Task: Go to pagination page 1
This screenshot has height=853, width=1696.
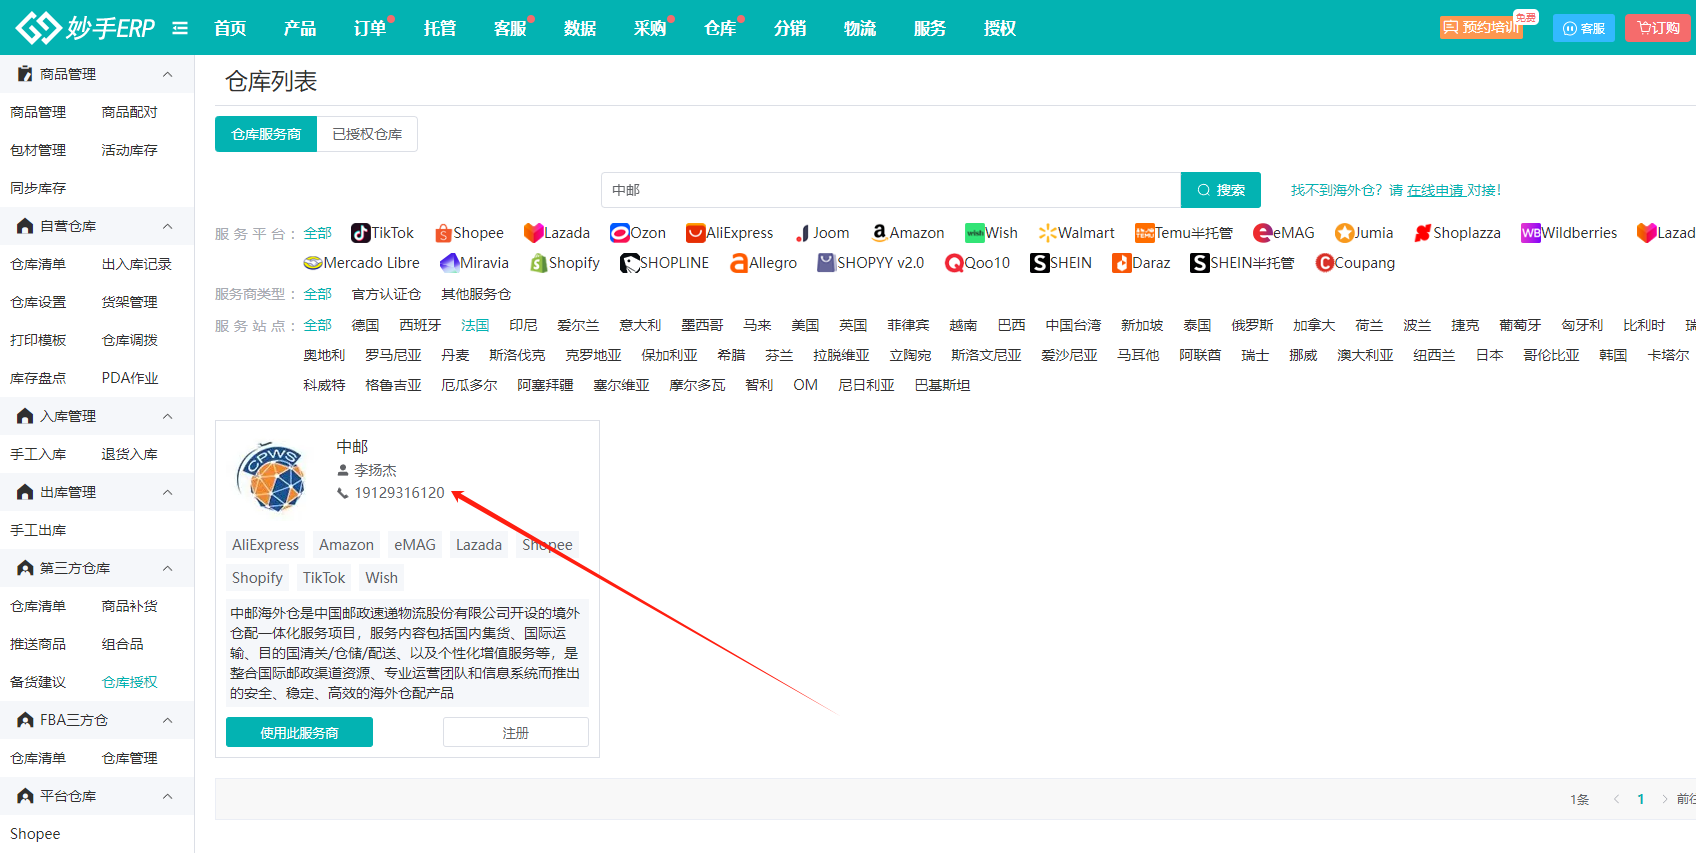Action: (1641, 799)
